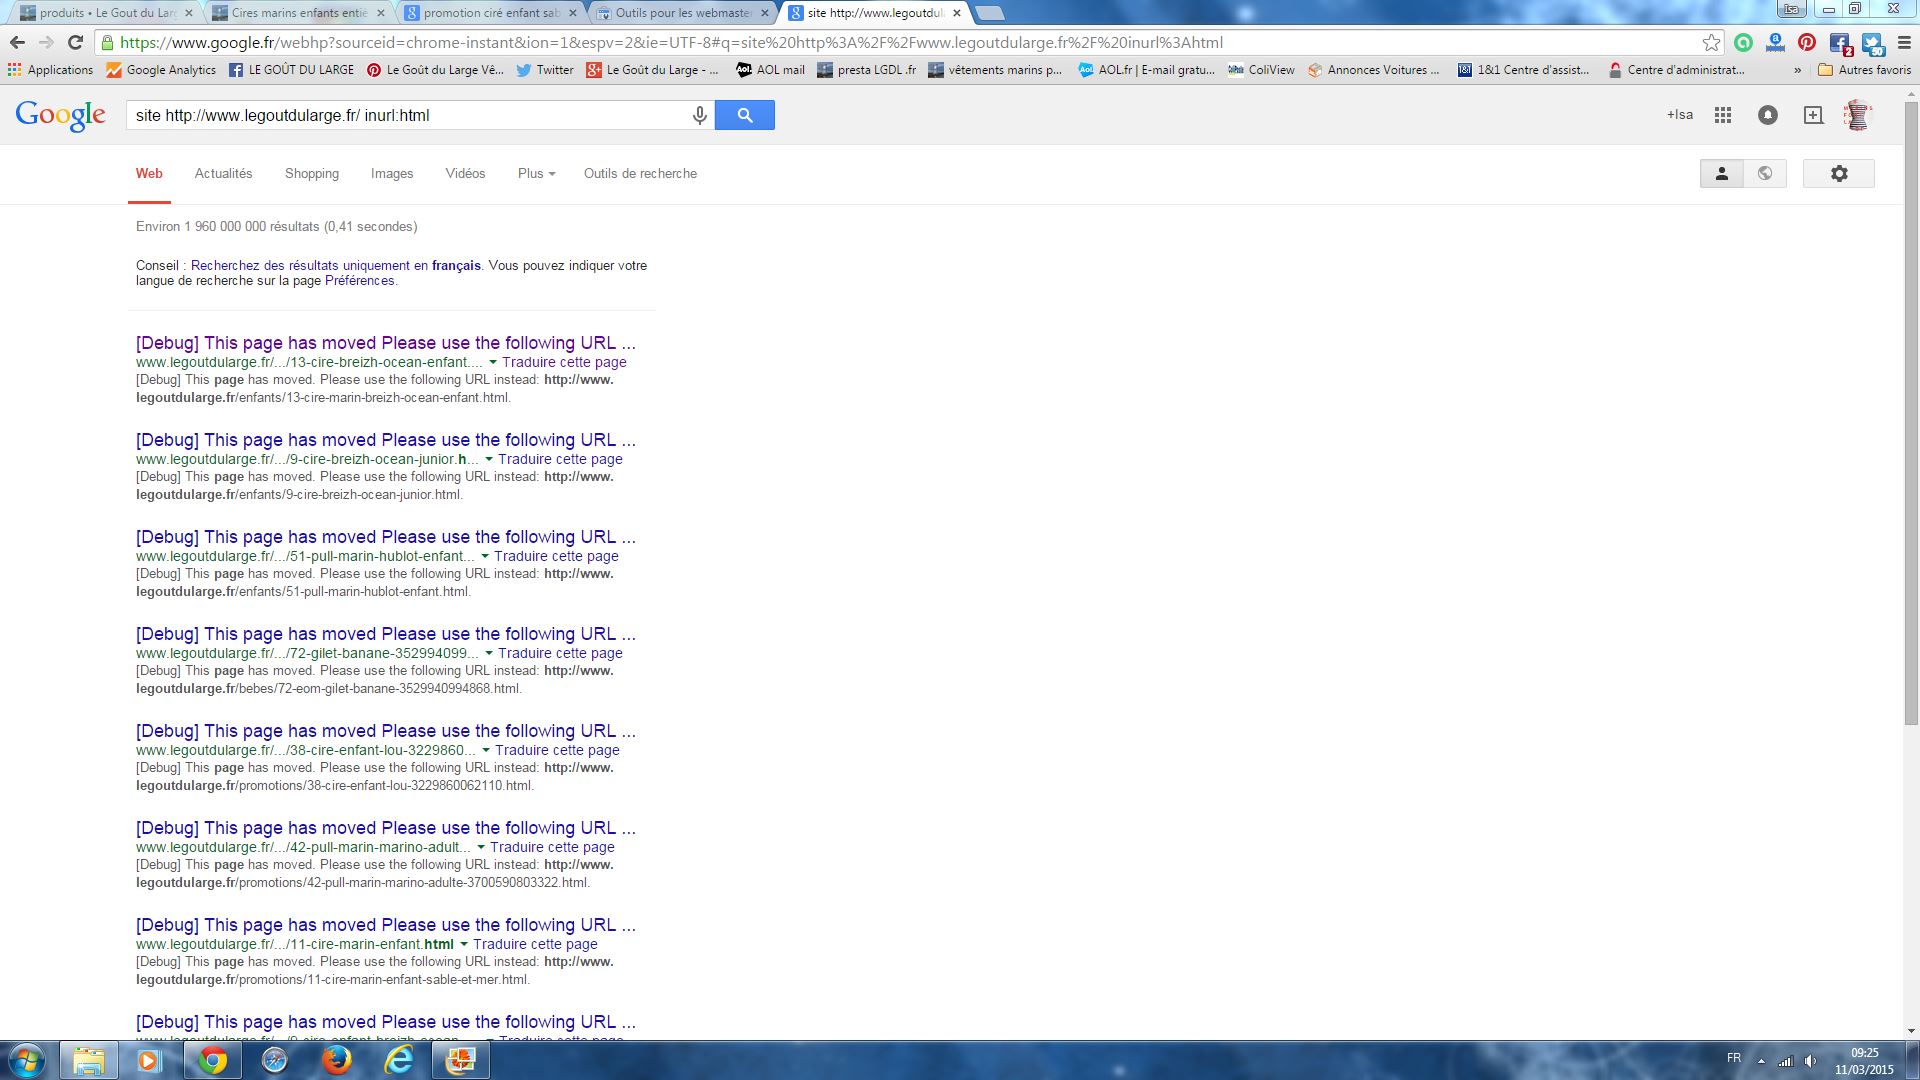Show more bookmarks chevron
The image size is (1920, 1080).
point(1798,70)
